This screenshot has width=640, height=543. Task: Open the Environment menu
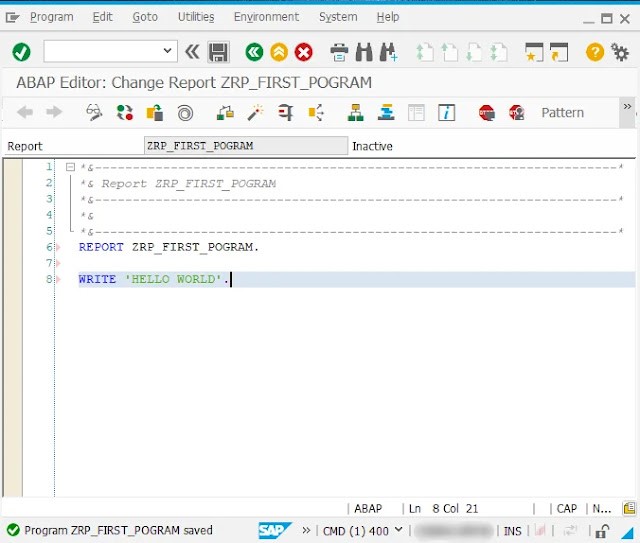tap(266, 17)
